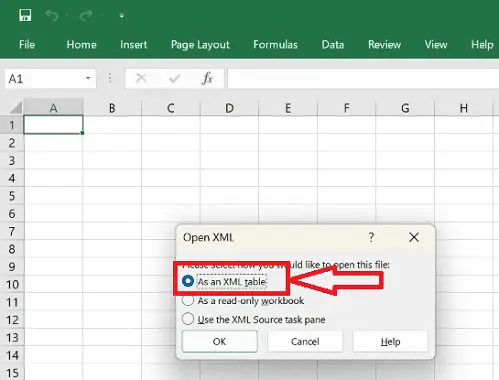499x380 pixels.
Task: Switch to the Home tab
Action: (x=81, y=44)
